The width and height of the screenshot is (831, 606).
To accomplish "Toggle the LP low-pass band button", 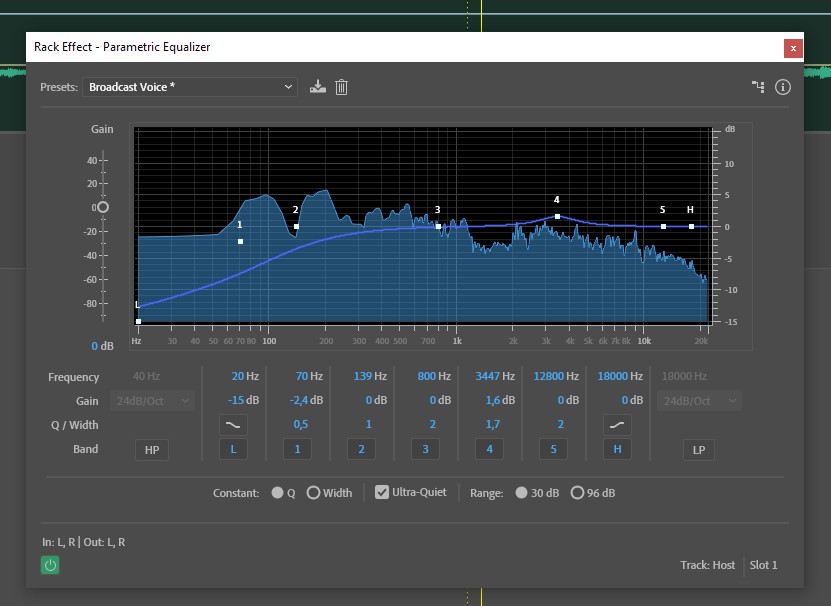I will [699, 450].
